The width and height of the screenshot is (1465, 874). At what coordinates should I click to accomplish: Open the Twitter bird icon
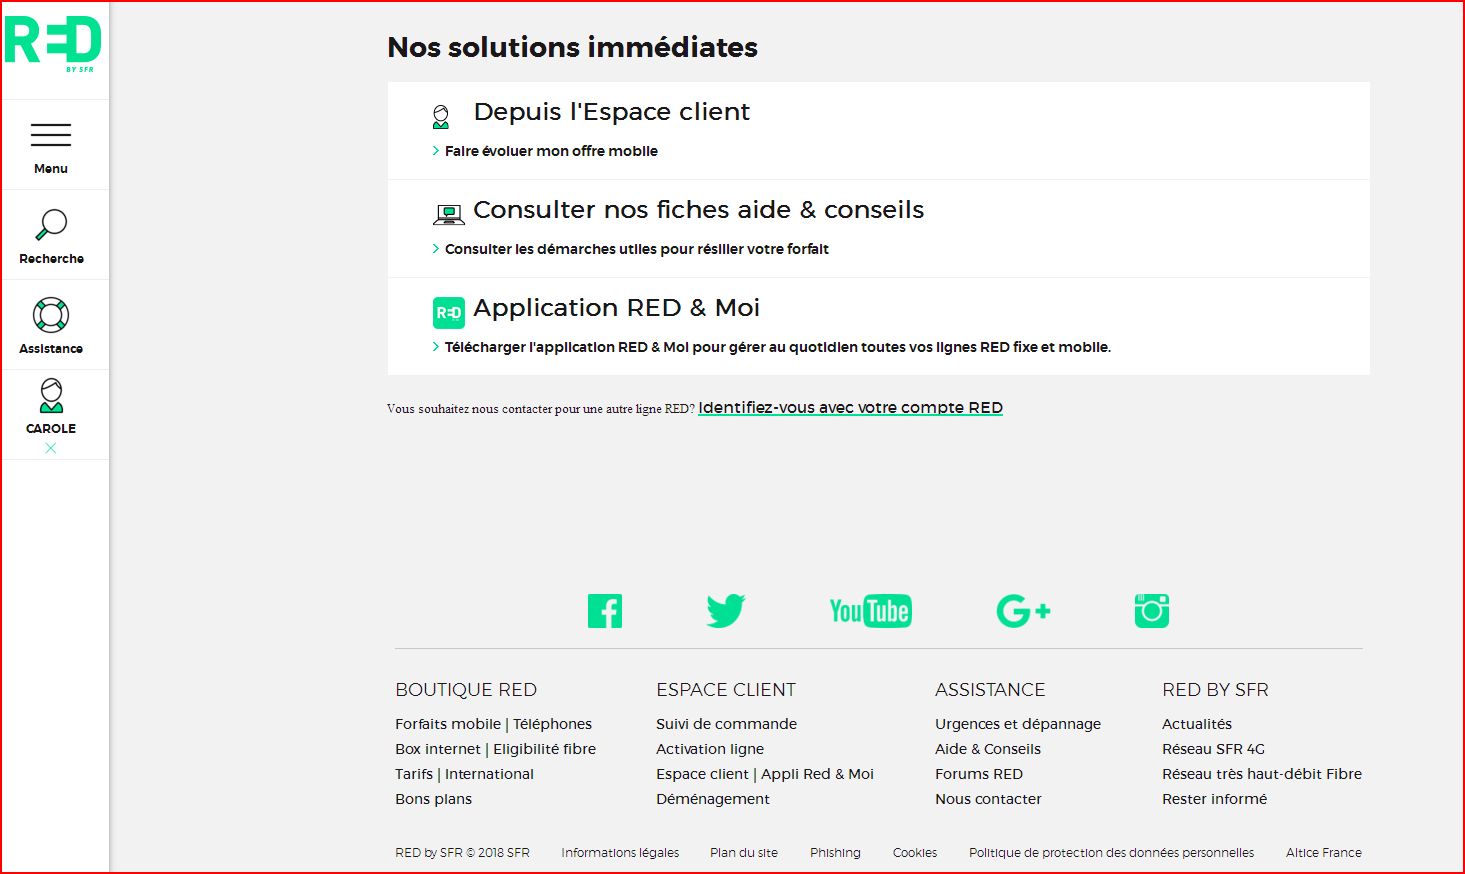[725, 611]
